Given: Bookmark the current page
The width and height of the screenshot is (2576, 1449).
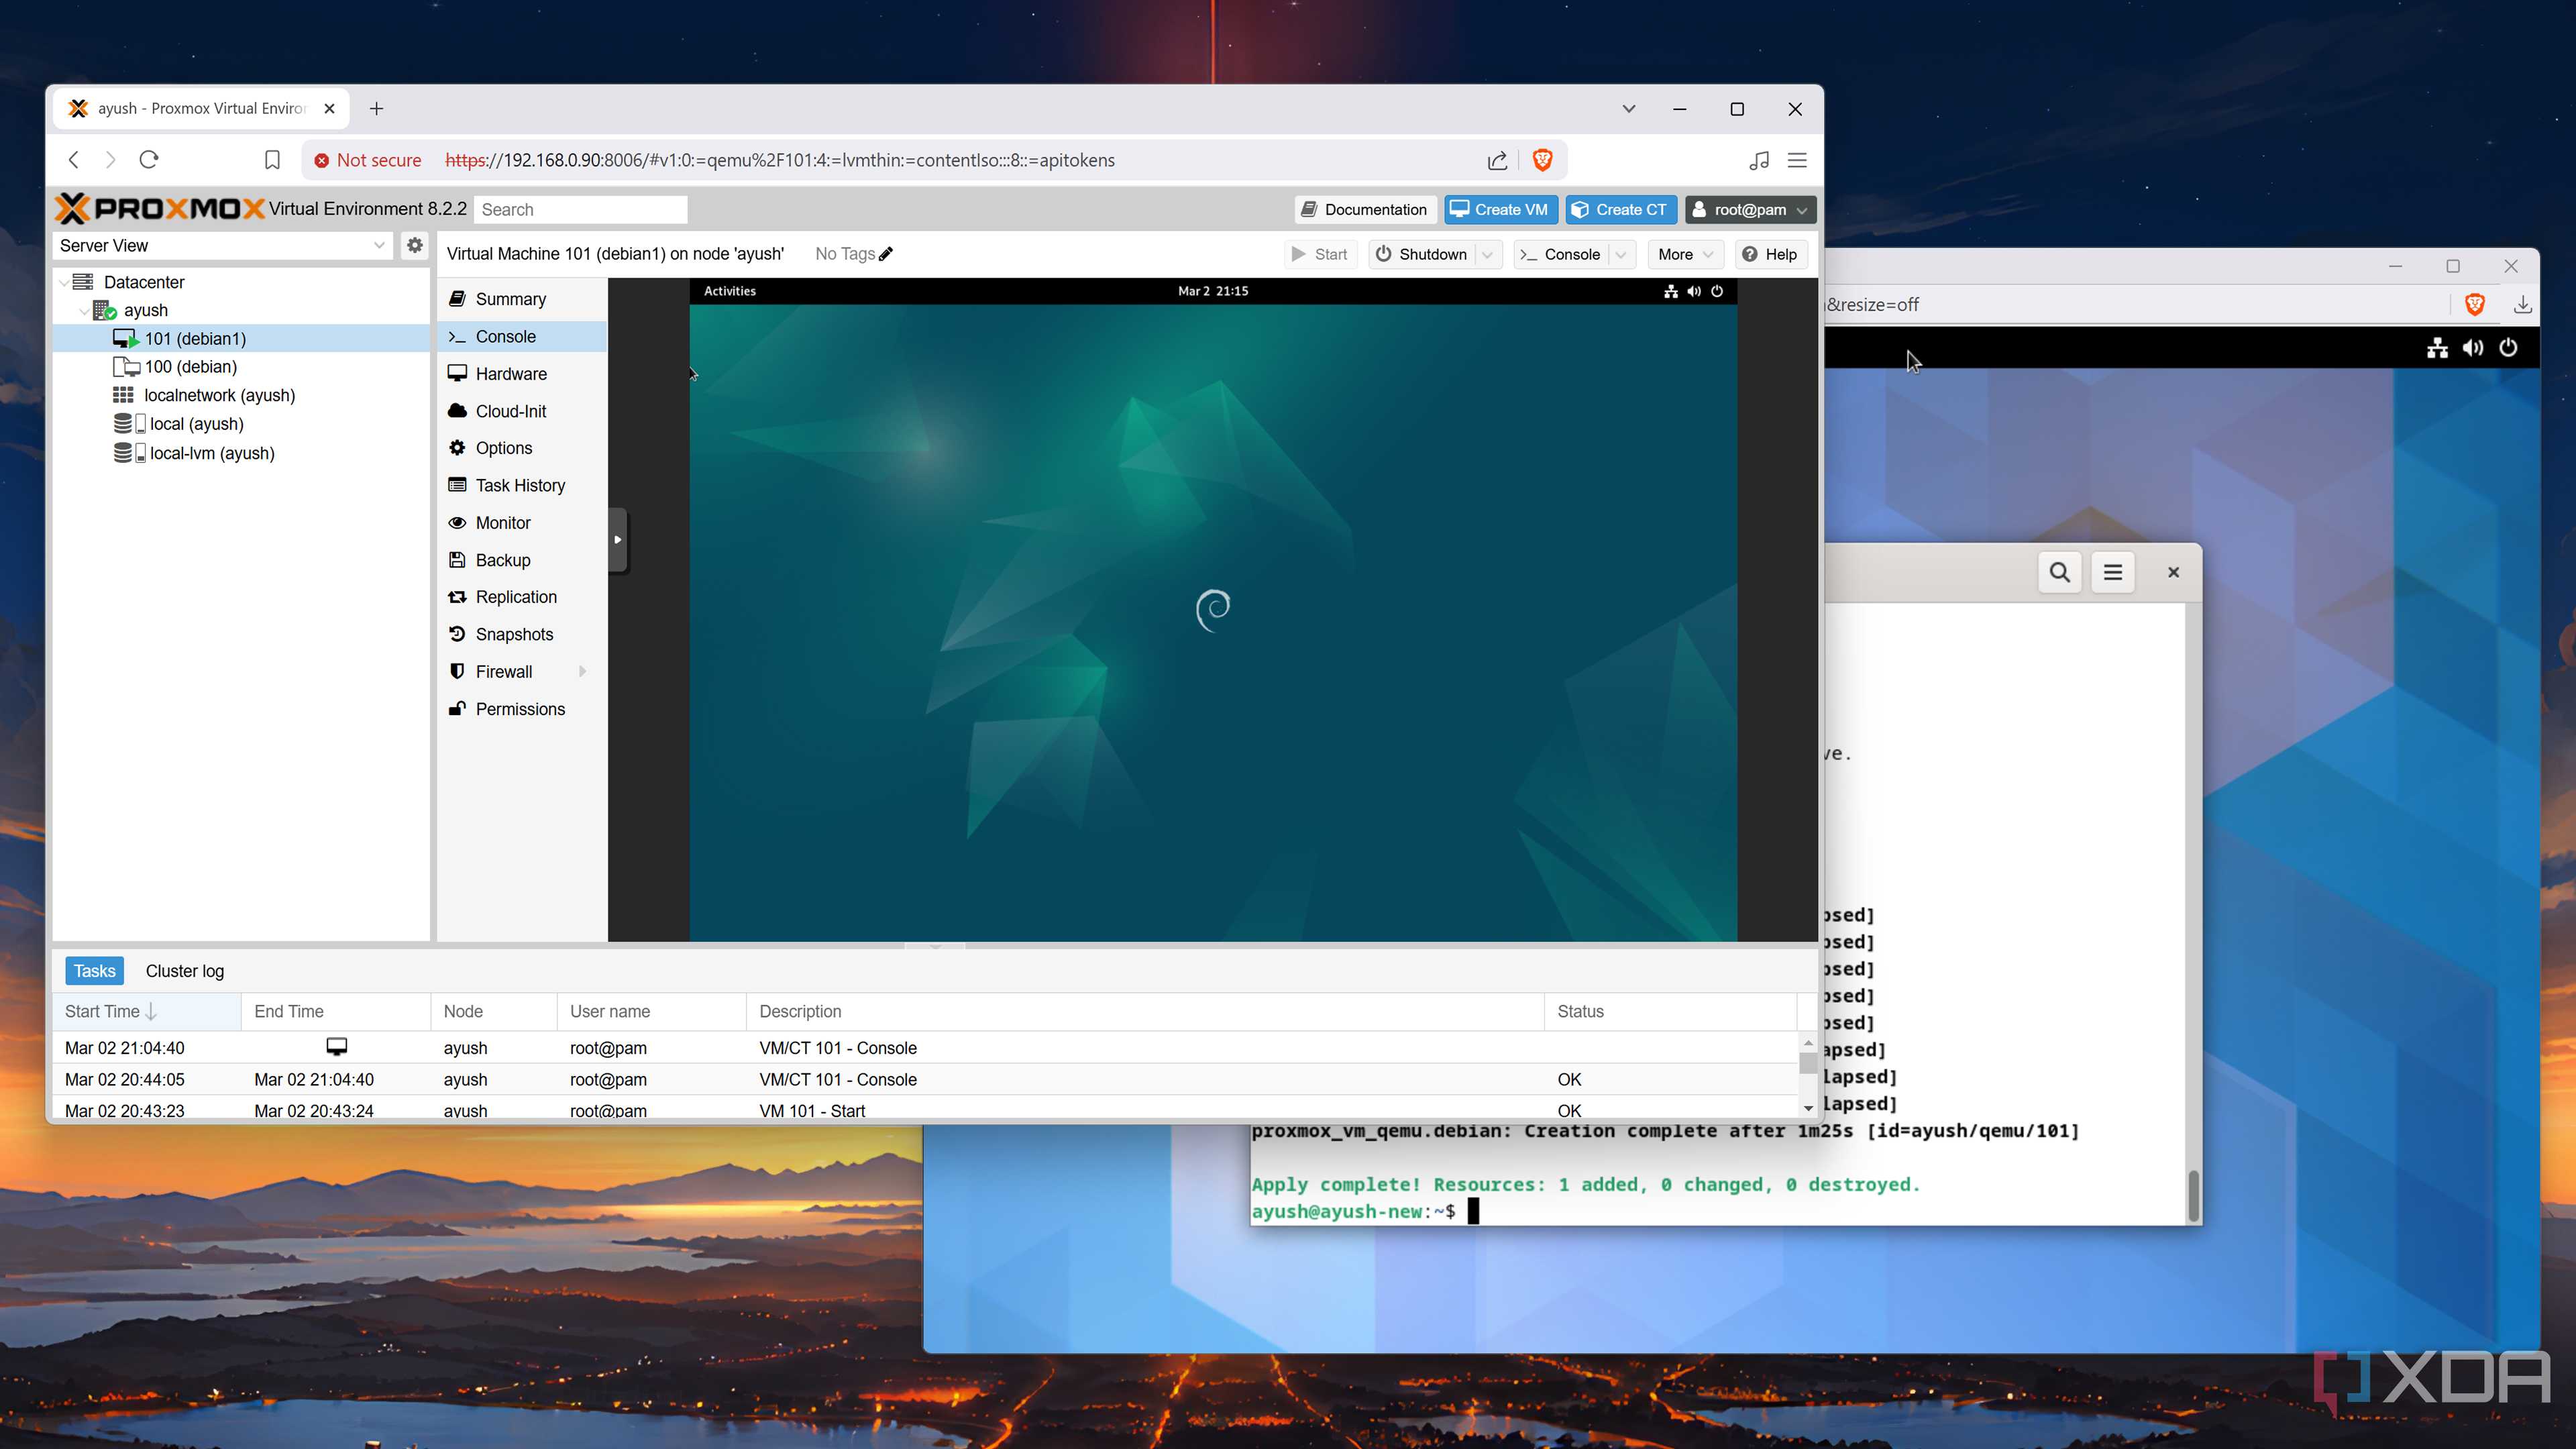Looking at the screenshot, I should (x=272, y=160).
